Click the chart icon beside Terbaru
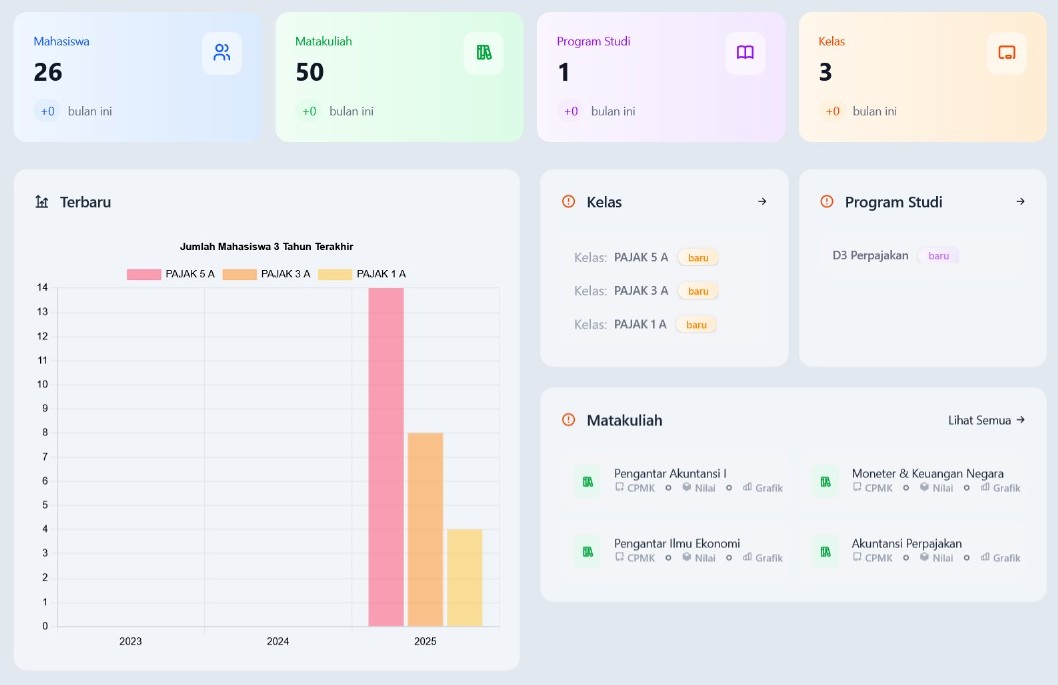Viewport: 1058px width, 685px height. pyautogui.click(x=42, y=202)
